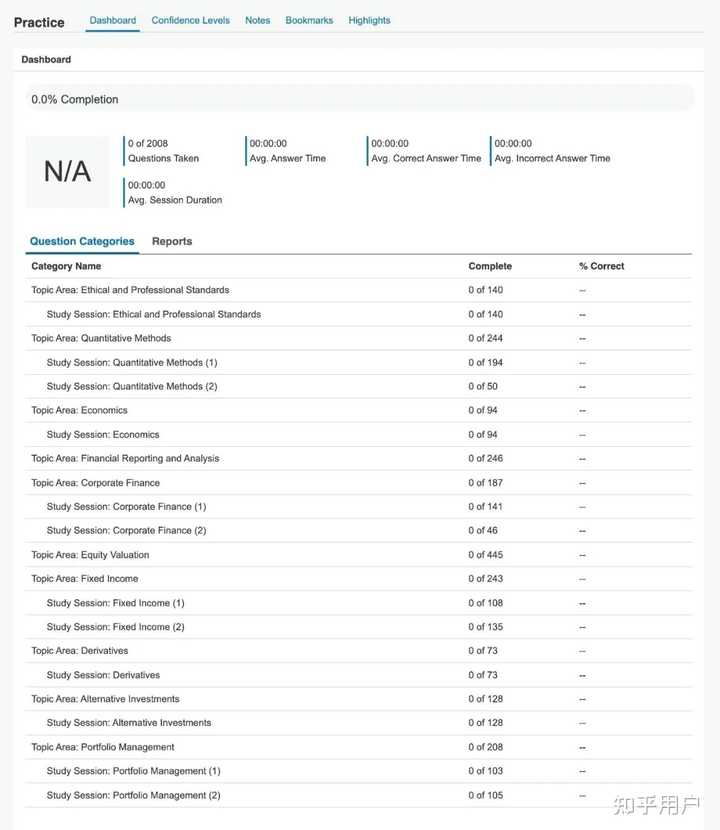Click the '0 of 141' completion count
Image resolution: width=720 pixels, height=830 pixels.
[x=485, y=507]
